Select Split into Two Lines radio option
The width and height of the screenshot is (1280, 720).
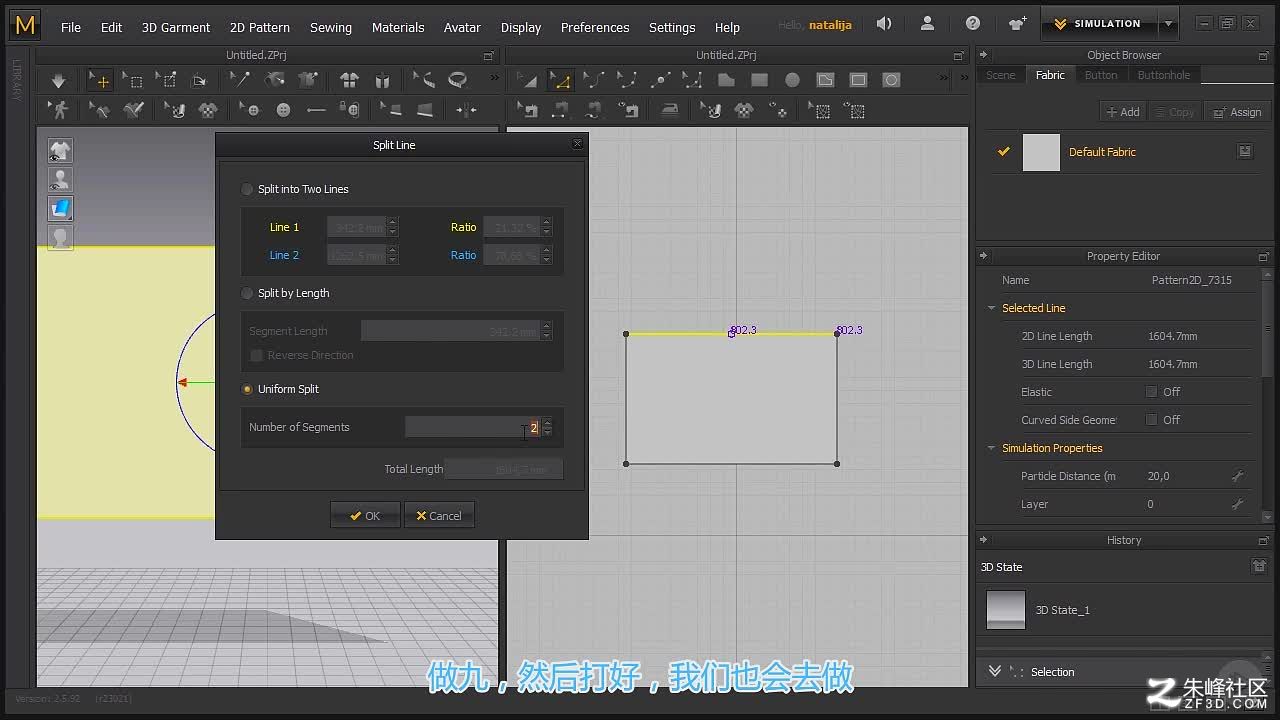pos(247,189)
